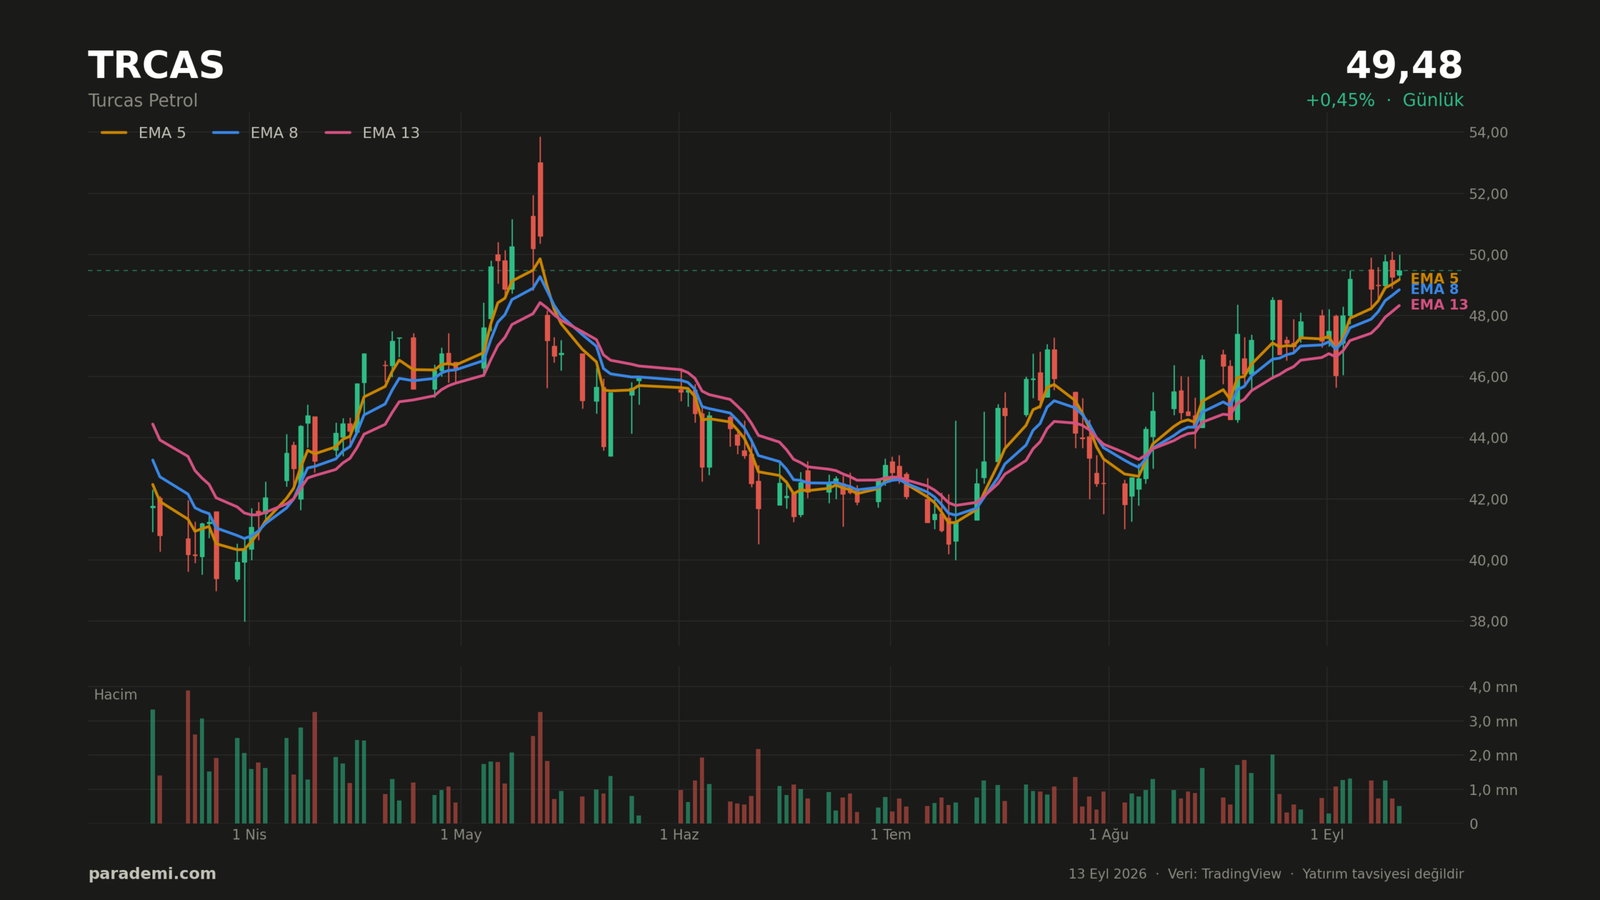This screenshot has width=1600, height=900.
Task: Click the pink EMA 13 legend line swatch
Action: click(x=338, y=133)
